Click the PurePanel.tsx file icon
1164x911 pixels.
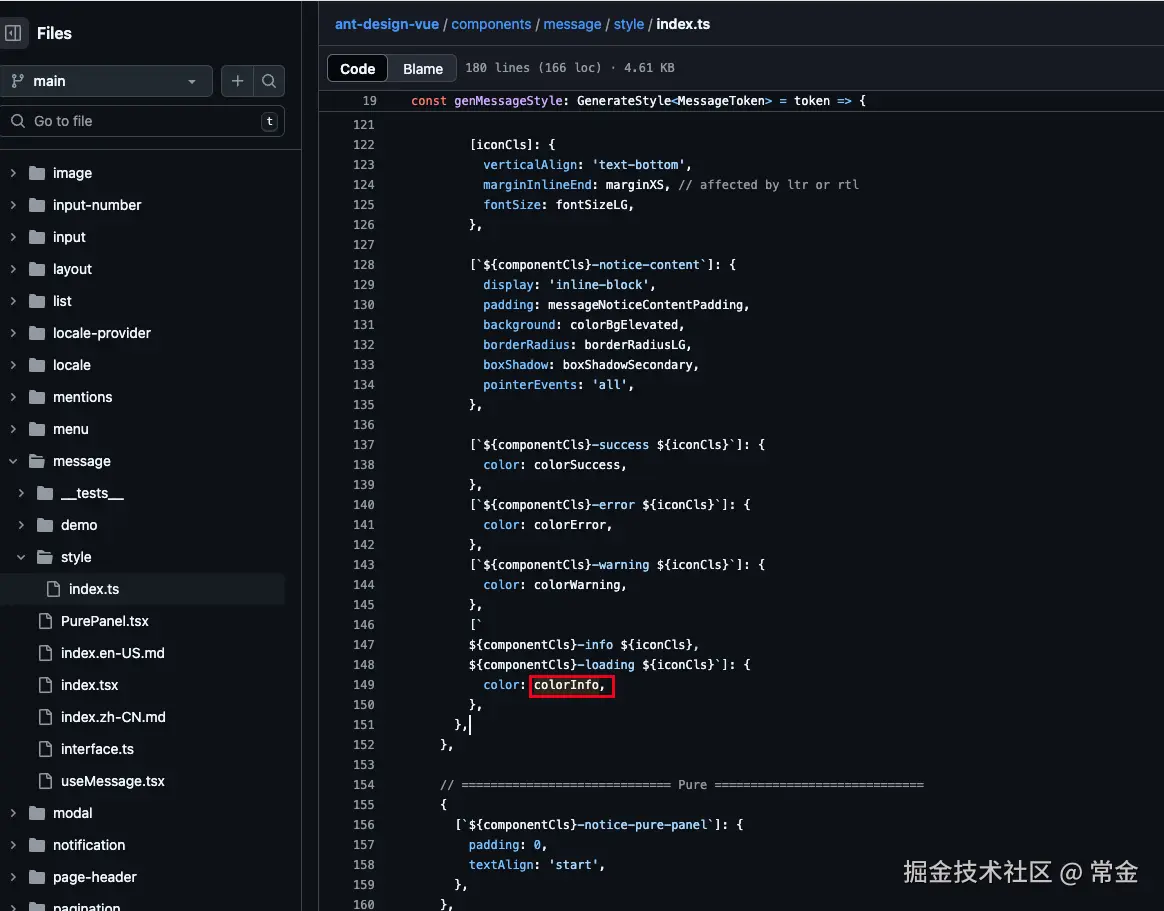[45, 621]
